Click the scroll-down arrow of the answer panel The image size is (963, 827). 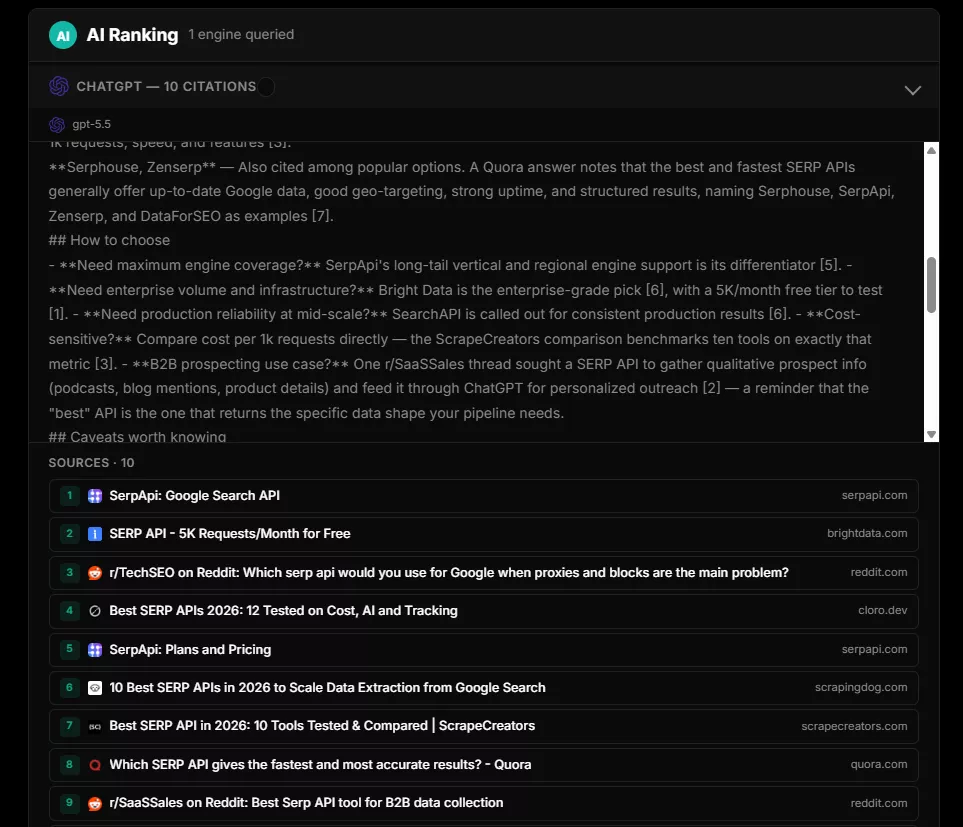pyautogui.click(x=931, y=434)
